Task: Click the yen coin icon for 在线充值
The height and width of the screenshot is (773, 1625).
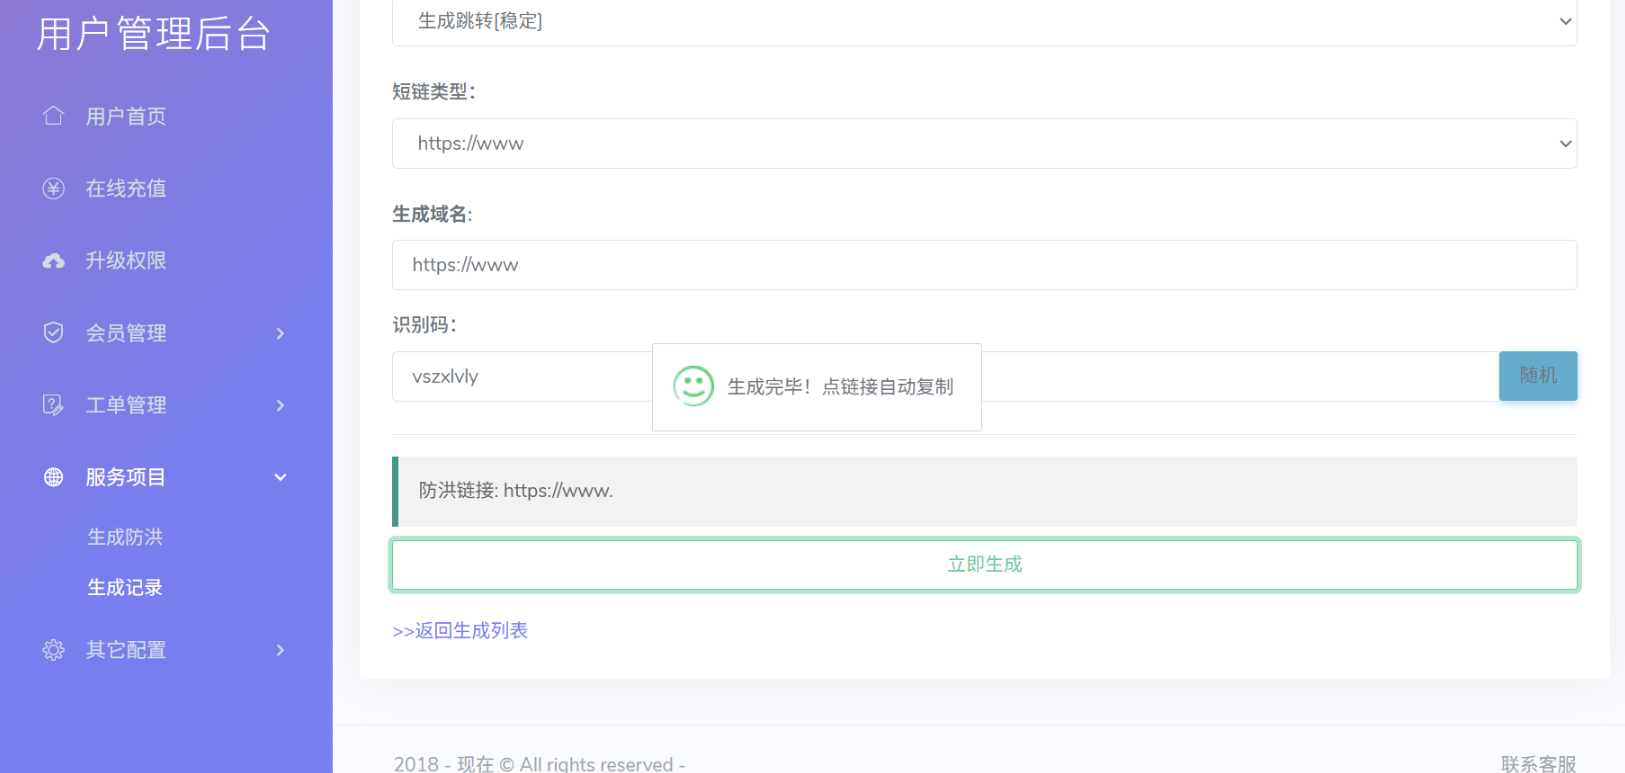Action: (x=54, y=188)
